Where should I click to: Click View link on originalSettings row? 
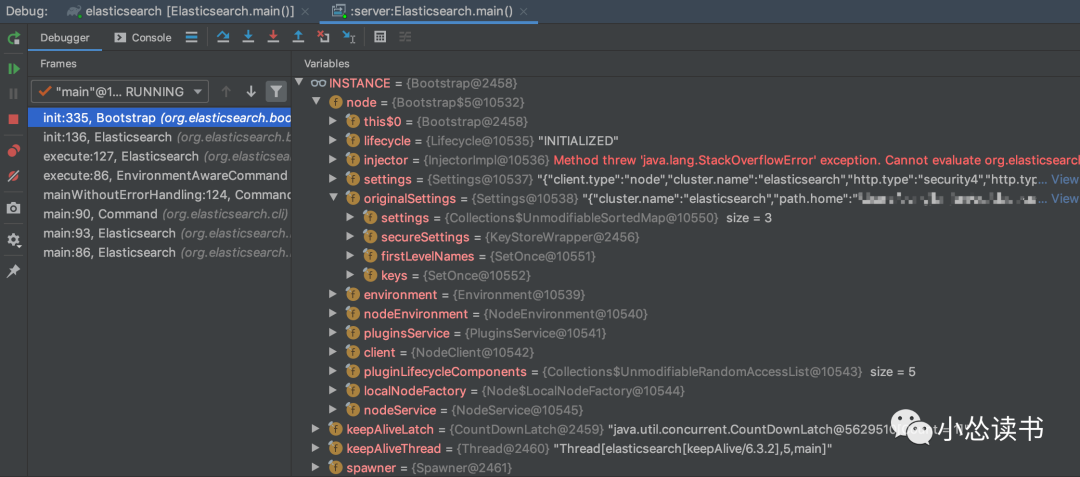1065,198
